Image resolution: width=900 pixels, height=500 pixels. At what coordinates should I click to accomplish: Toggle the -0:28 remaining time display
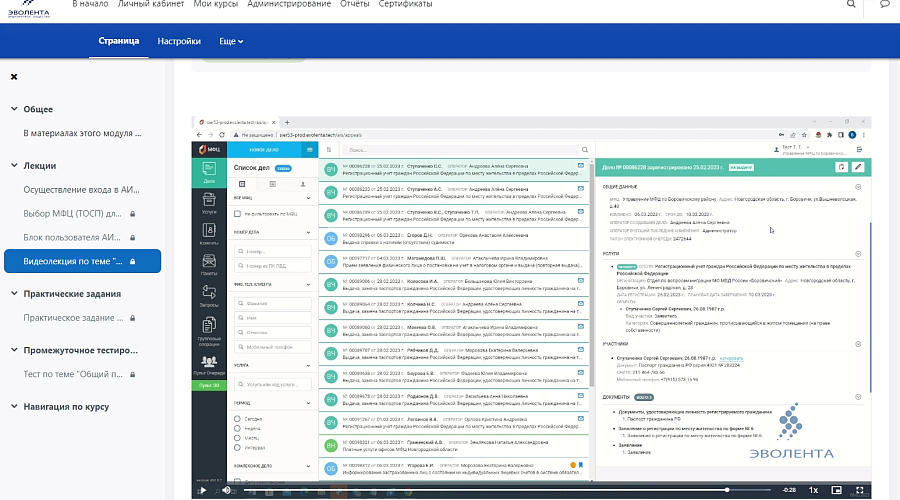(789, 490)
